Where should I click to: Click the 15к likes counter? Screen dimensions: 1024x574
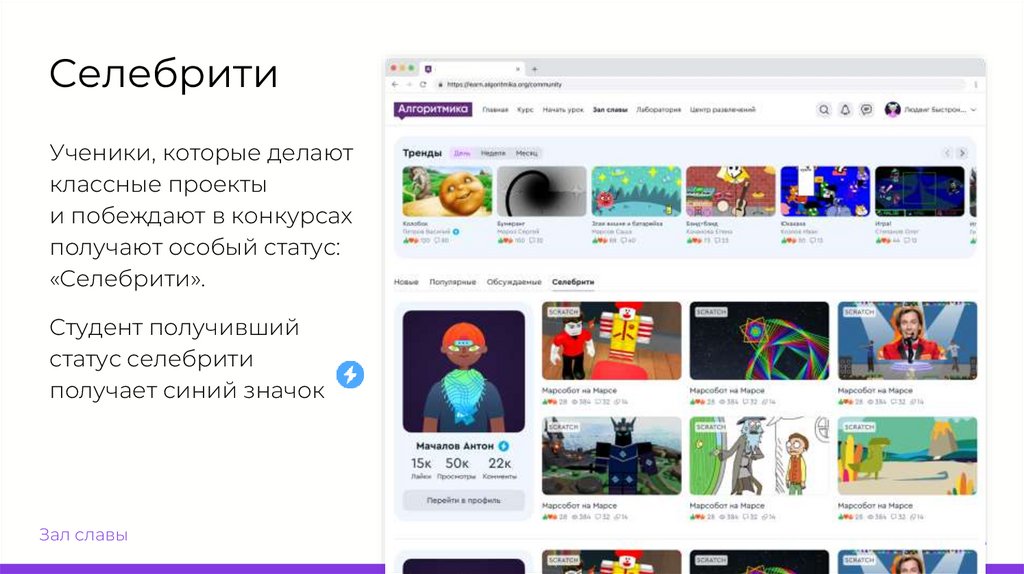[x=421, y=463]
